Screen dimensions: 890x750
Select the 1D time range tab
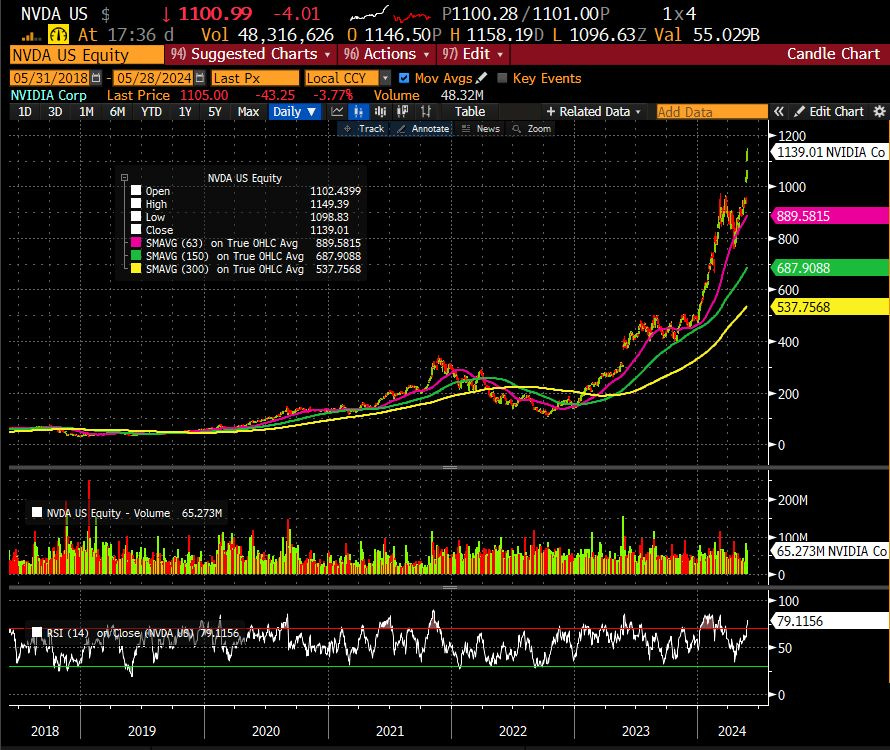[25, 111]
